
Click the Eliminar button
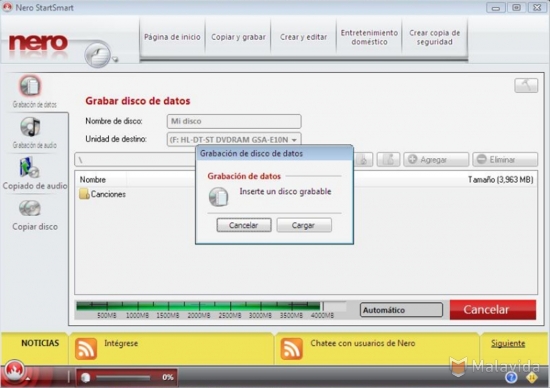tap(505, 160)
